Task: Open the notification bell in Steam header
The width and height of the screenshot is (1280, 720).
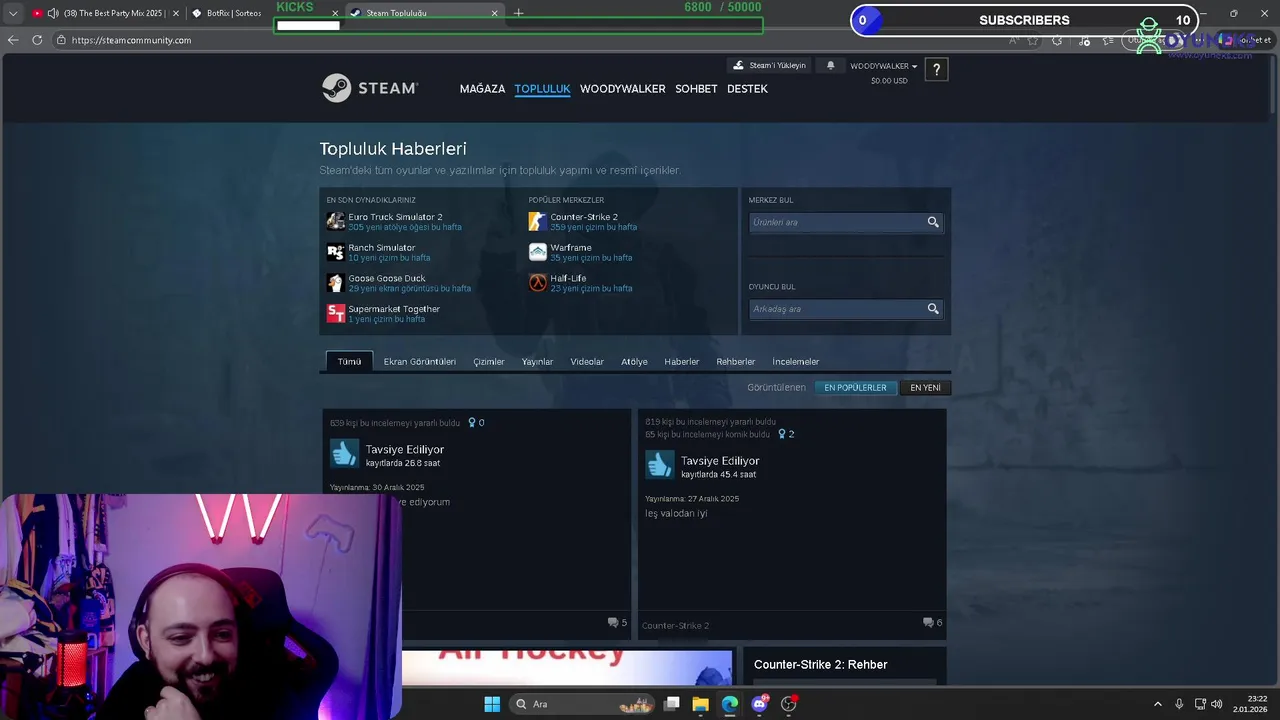Action: (830, 66)
